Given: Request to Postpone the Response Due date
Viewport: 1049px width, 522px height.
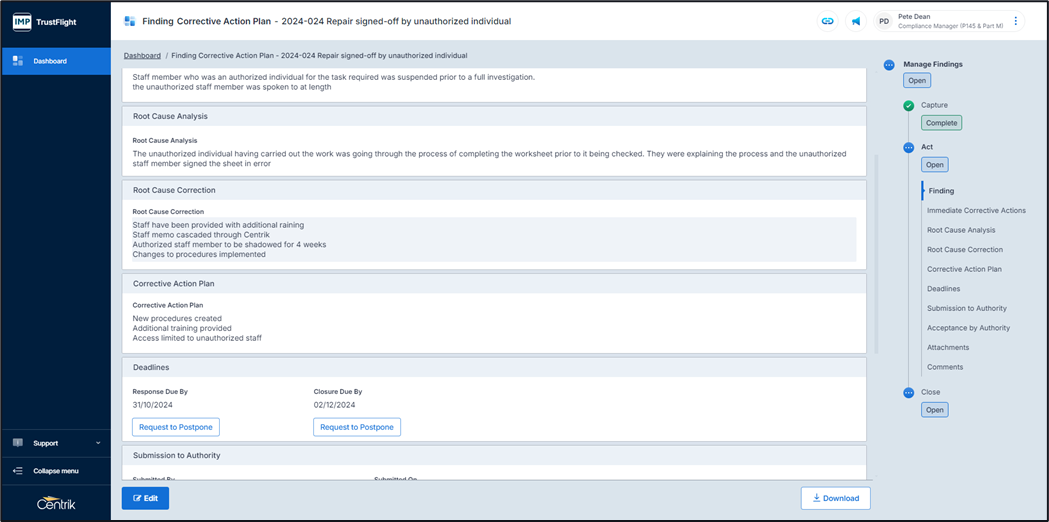Looking at the screenshot, I should coord(176,427).
